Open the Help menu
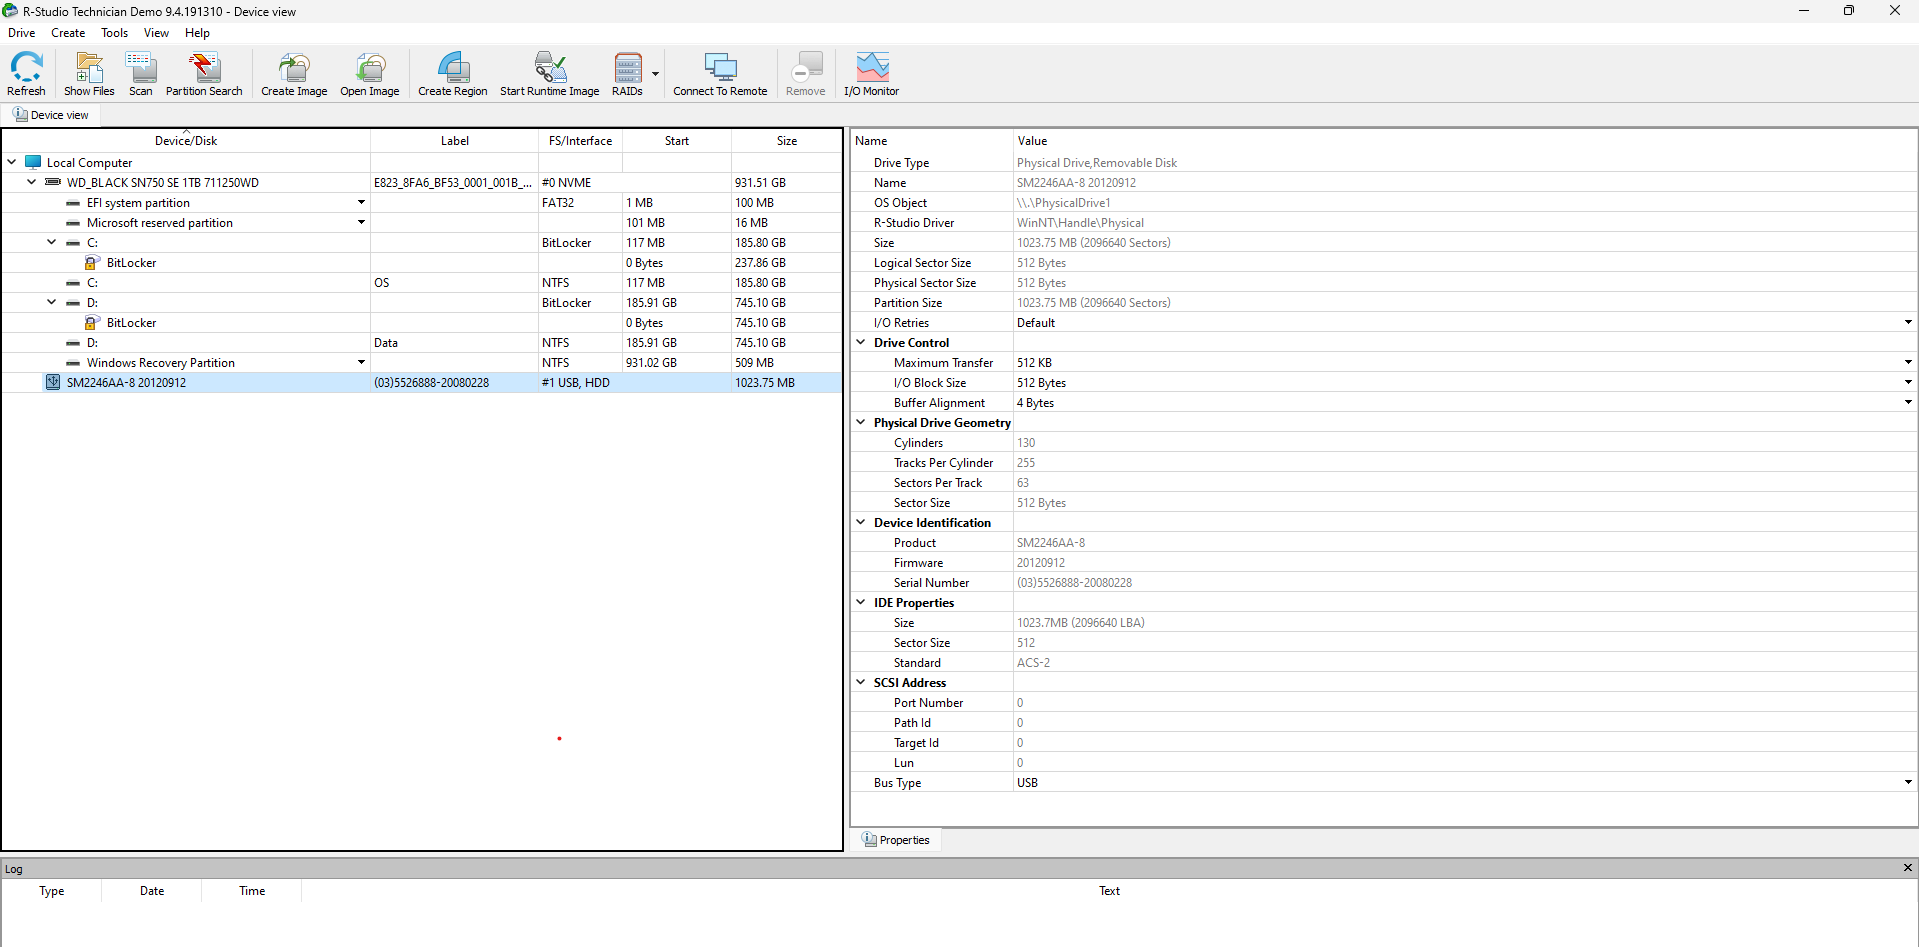Viewport: 1919px width, 947px height. 197,33
